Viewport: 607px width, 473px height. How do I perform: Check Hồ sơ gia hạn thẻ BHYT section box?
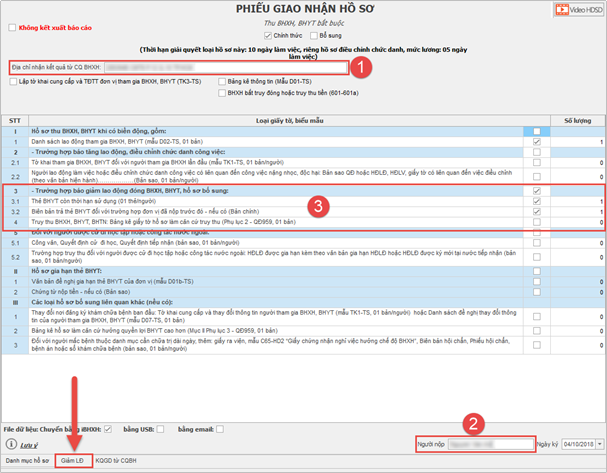click(x=537, y=271)
